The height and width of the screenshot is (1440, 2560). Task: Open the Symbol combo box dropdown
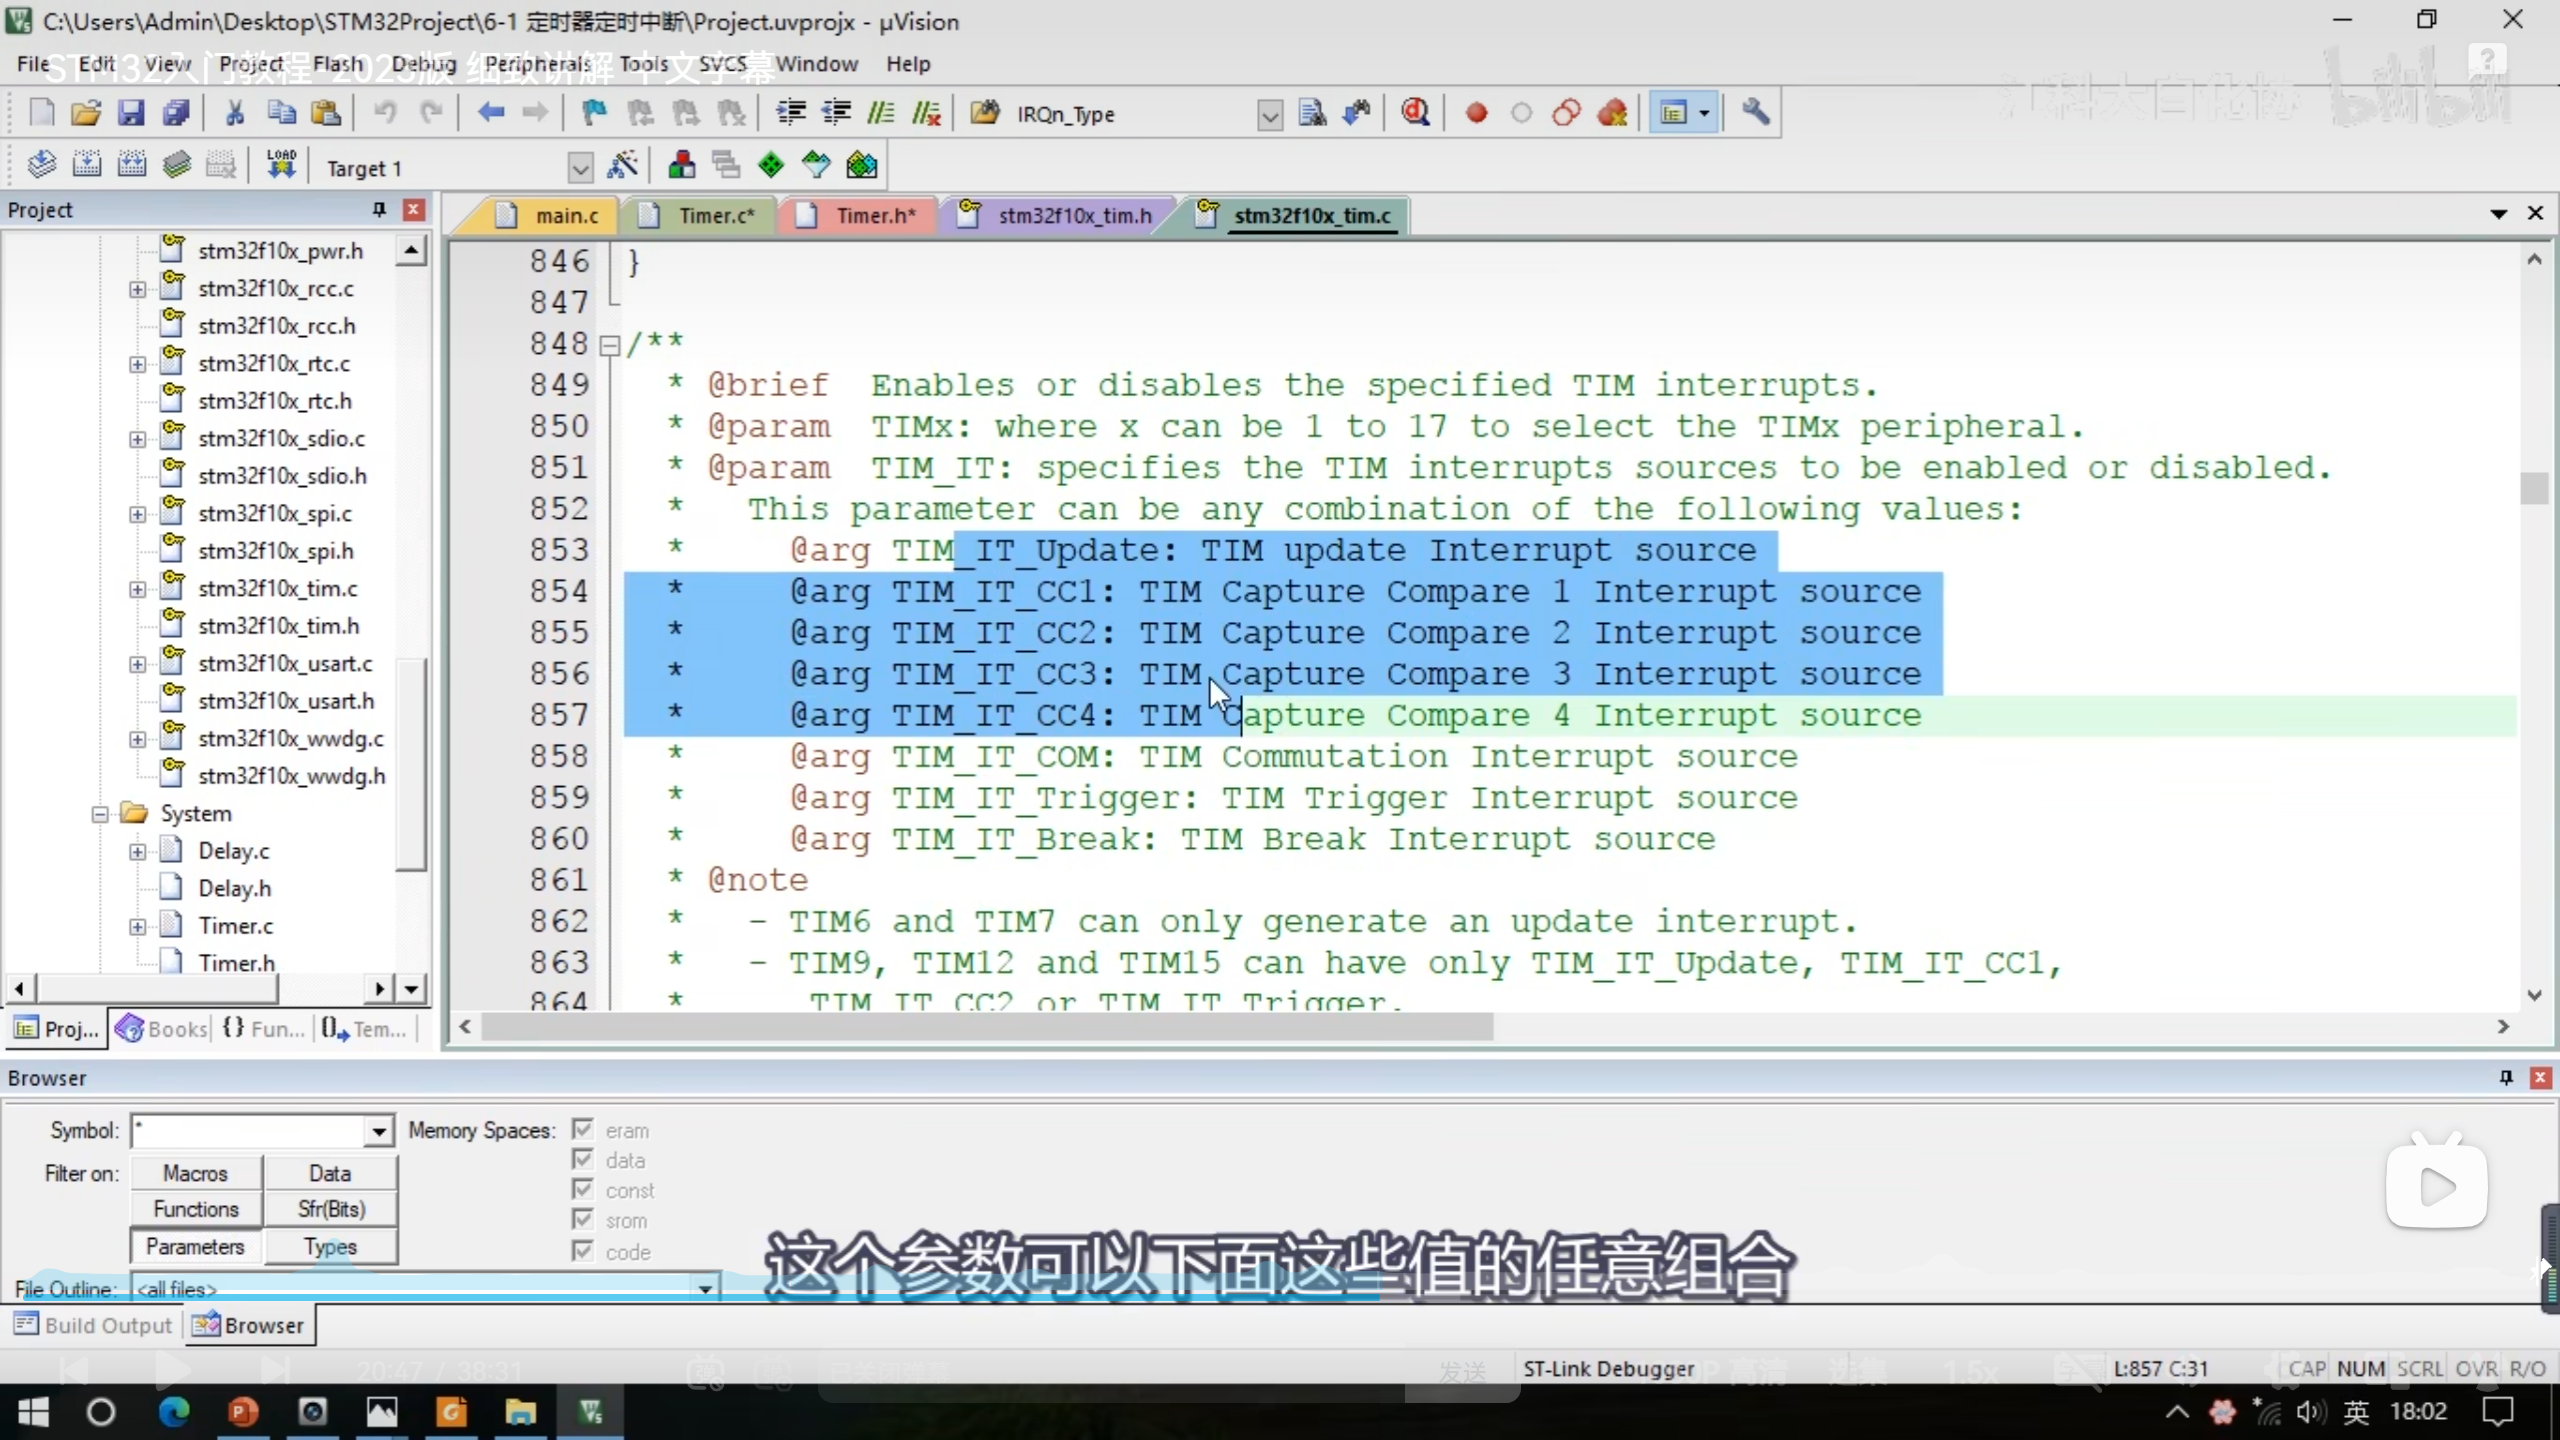point(378,1132)
